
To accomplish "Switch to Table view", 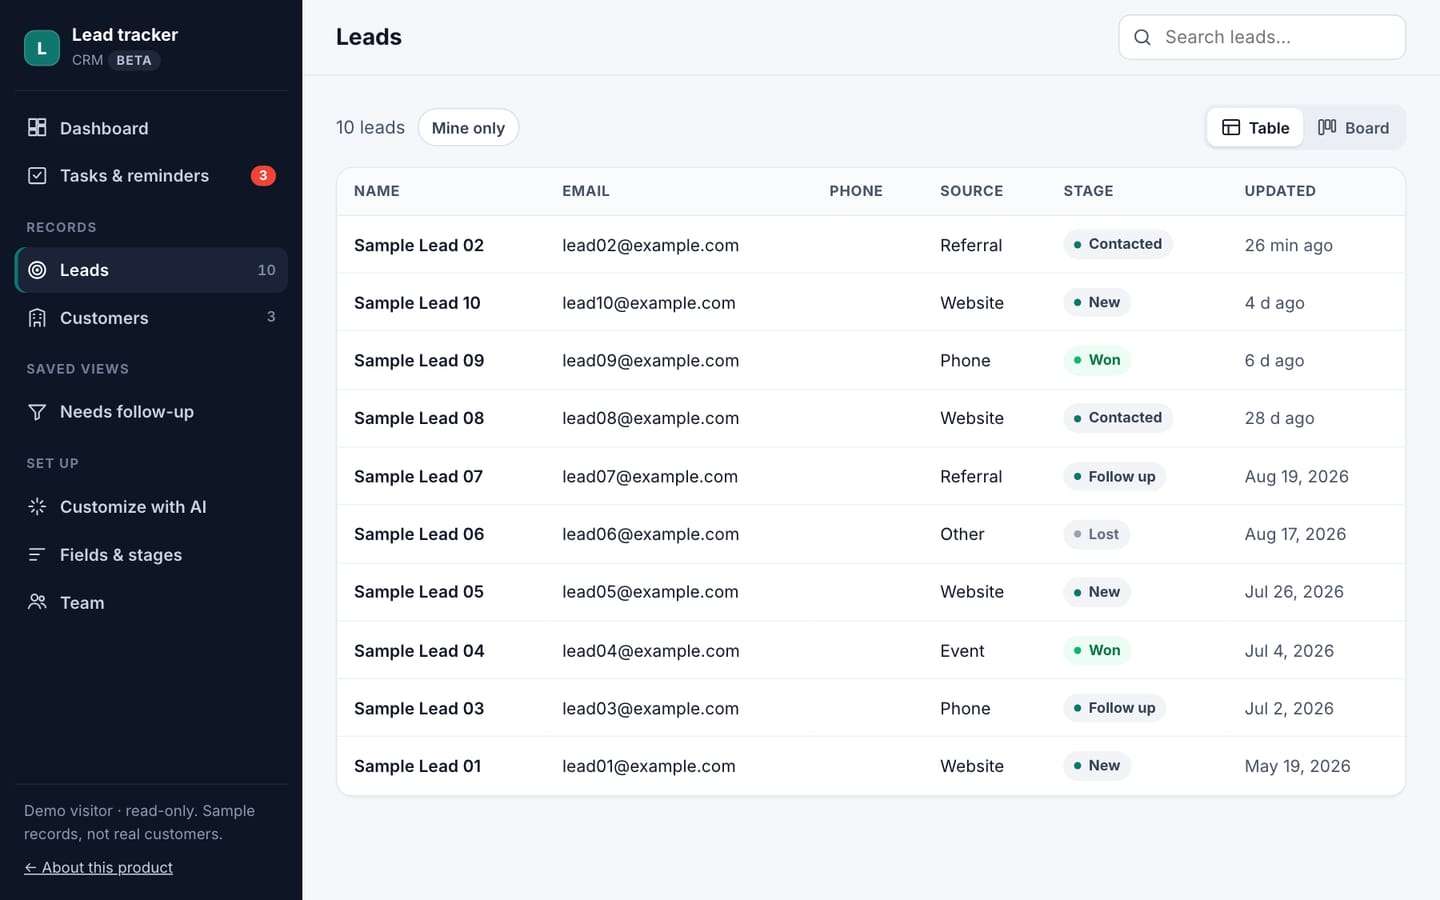I will coord(1255,127).
